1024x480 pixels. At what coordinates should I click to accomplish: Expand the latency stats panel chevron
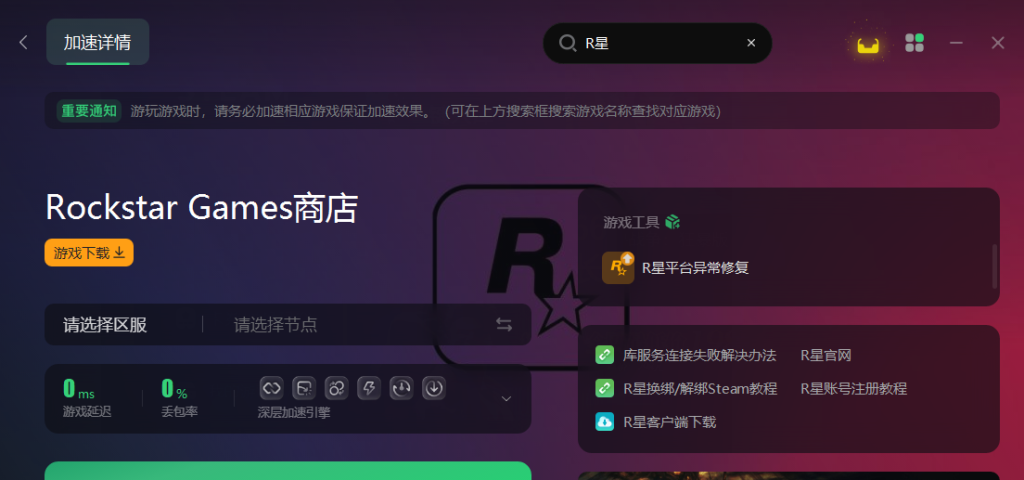pyautogui.click(x=506, y=398)
